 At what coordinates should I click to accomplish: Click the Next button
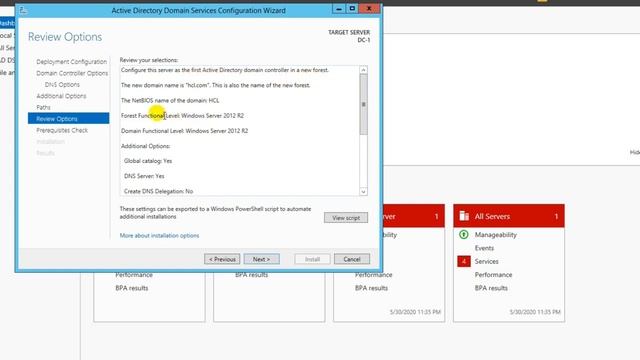pos(261,259)
